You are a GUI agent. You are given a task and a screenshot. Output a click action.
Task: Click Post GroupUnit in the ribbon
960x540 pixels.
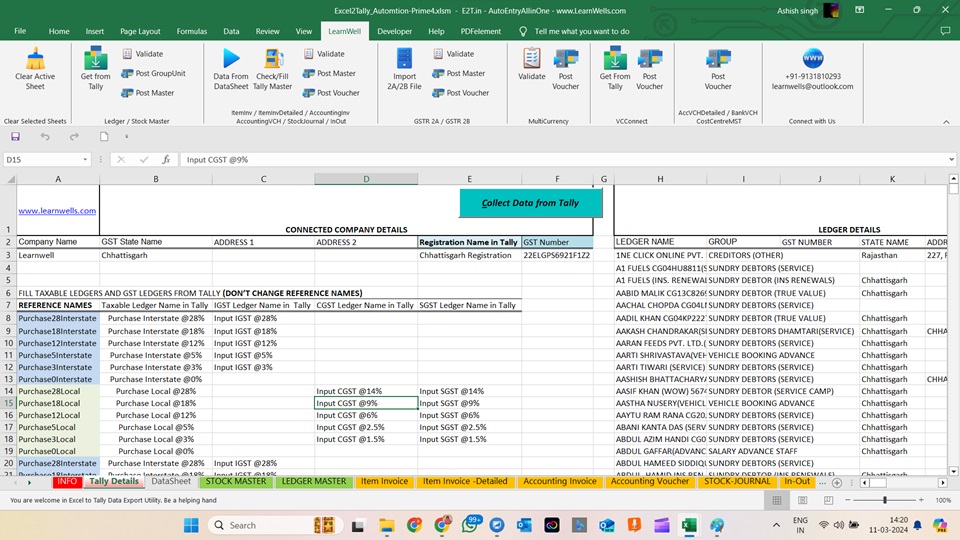[153, 73]
